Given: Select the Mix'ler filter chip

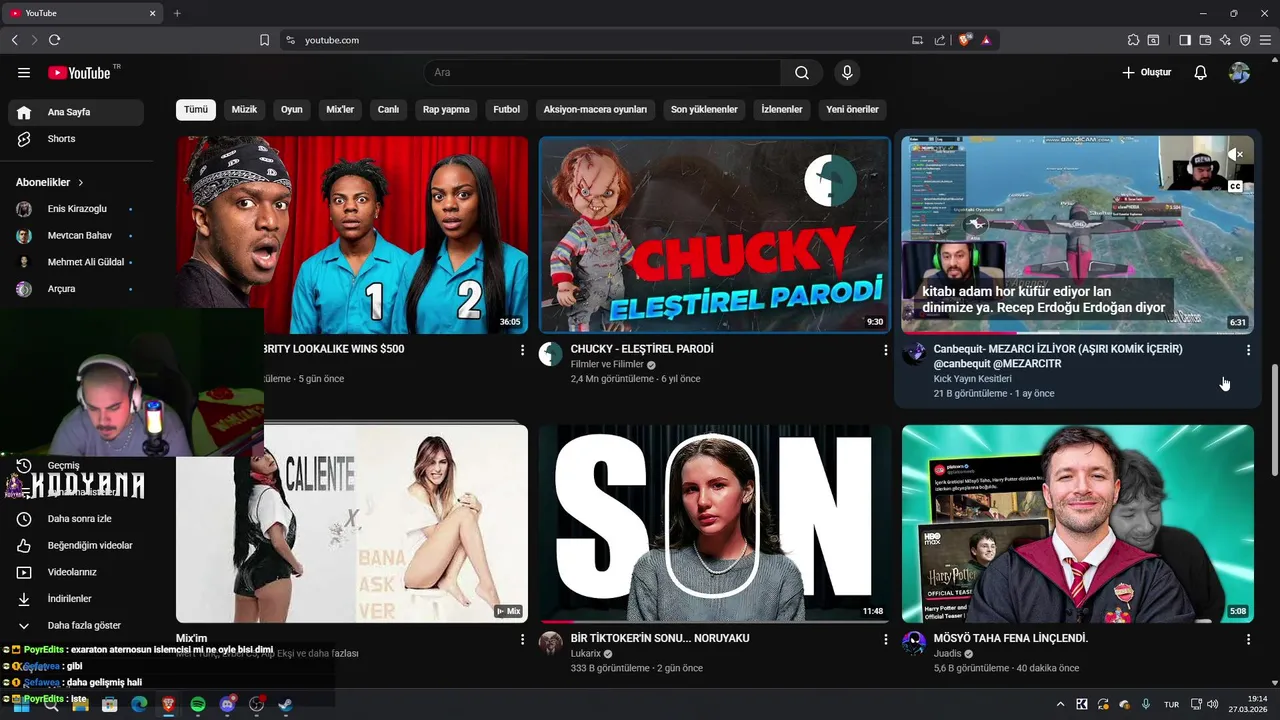Looking at the screenshot, I should coord(340,109).
